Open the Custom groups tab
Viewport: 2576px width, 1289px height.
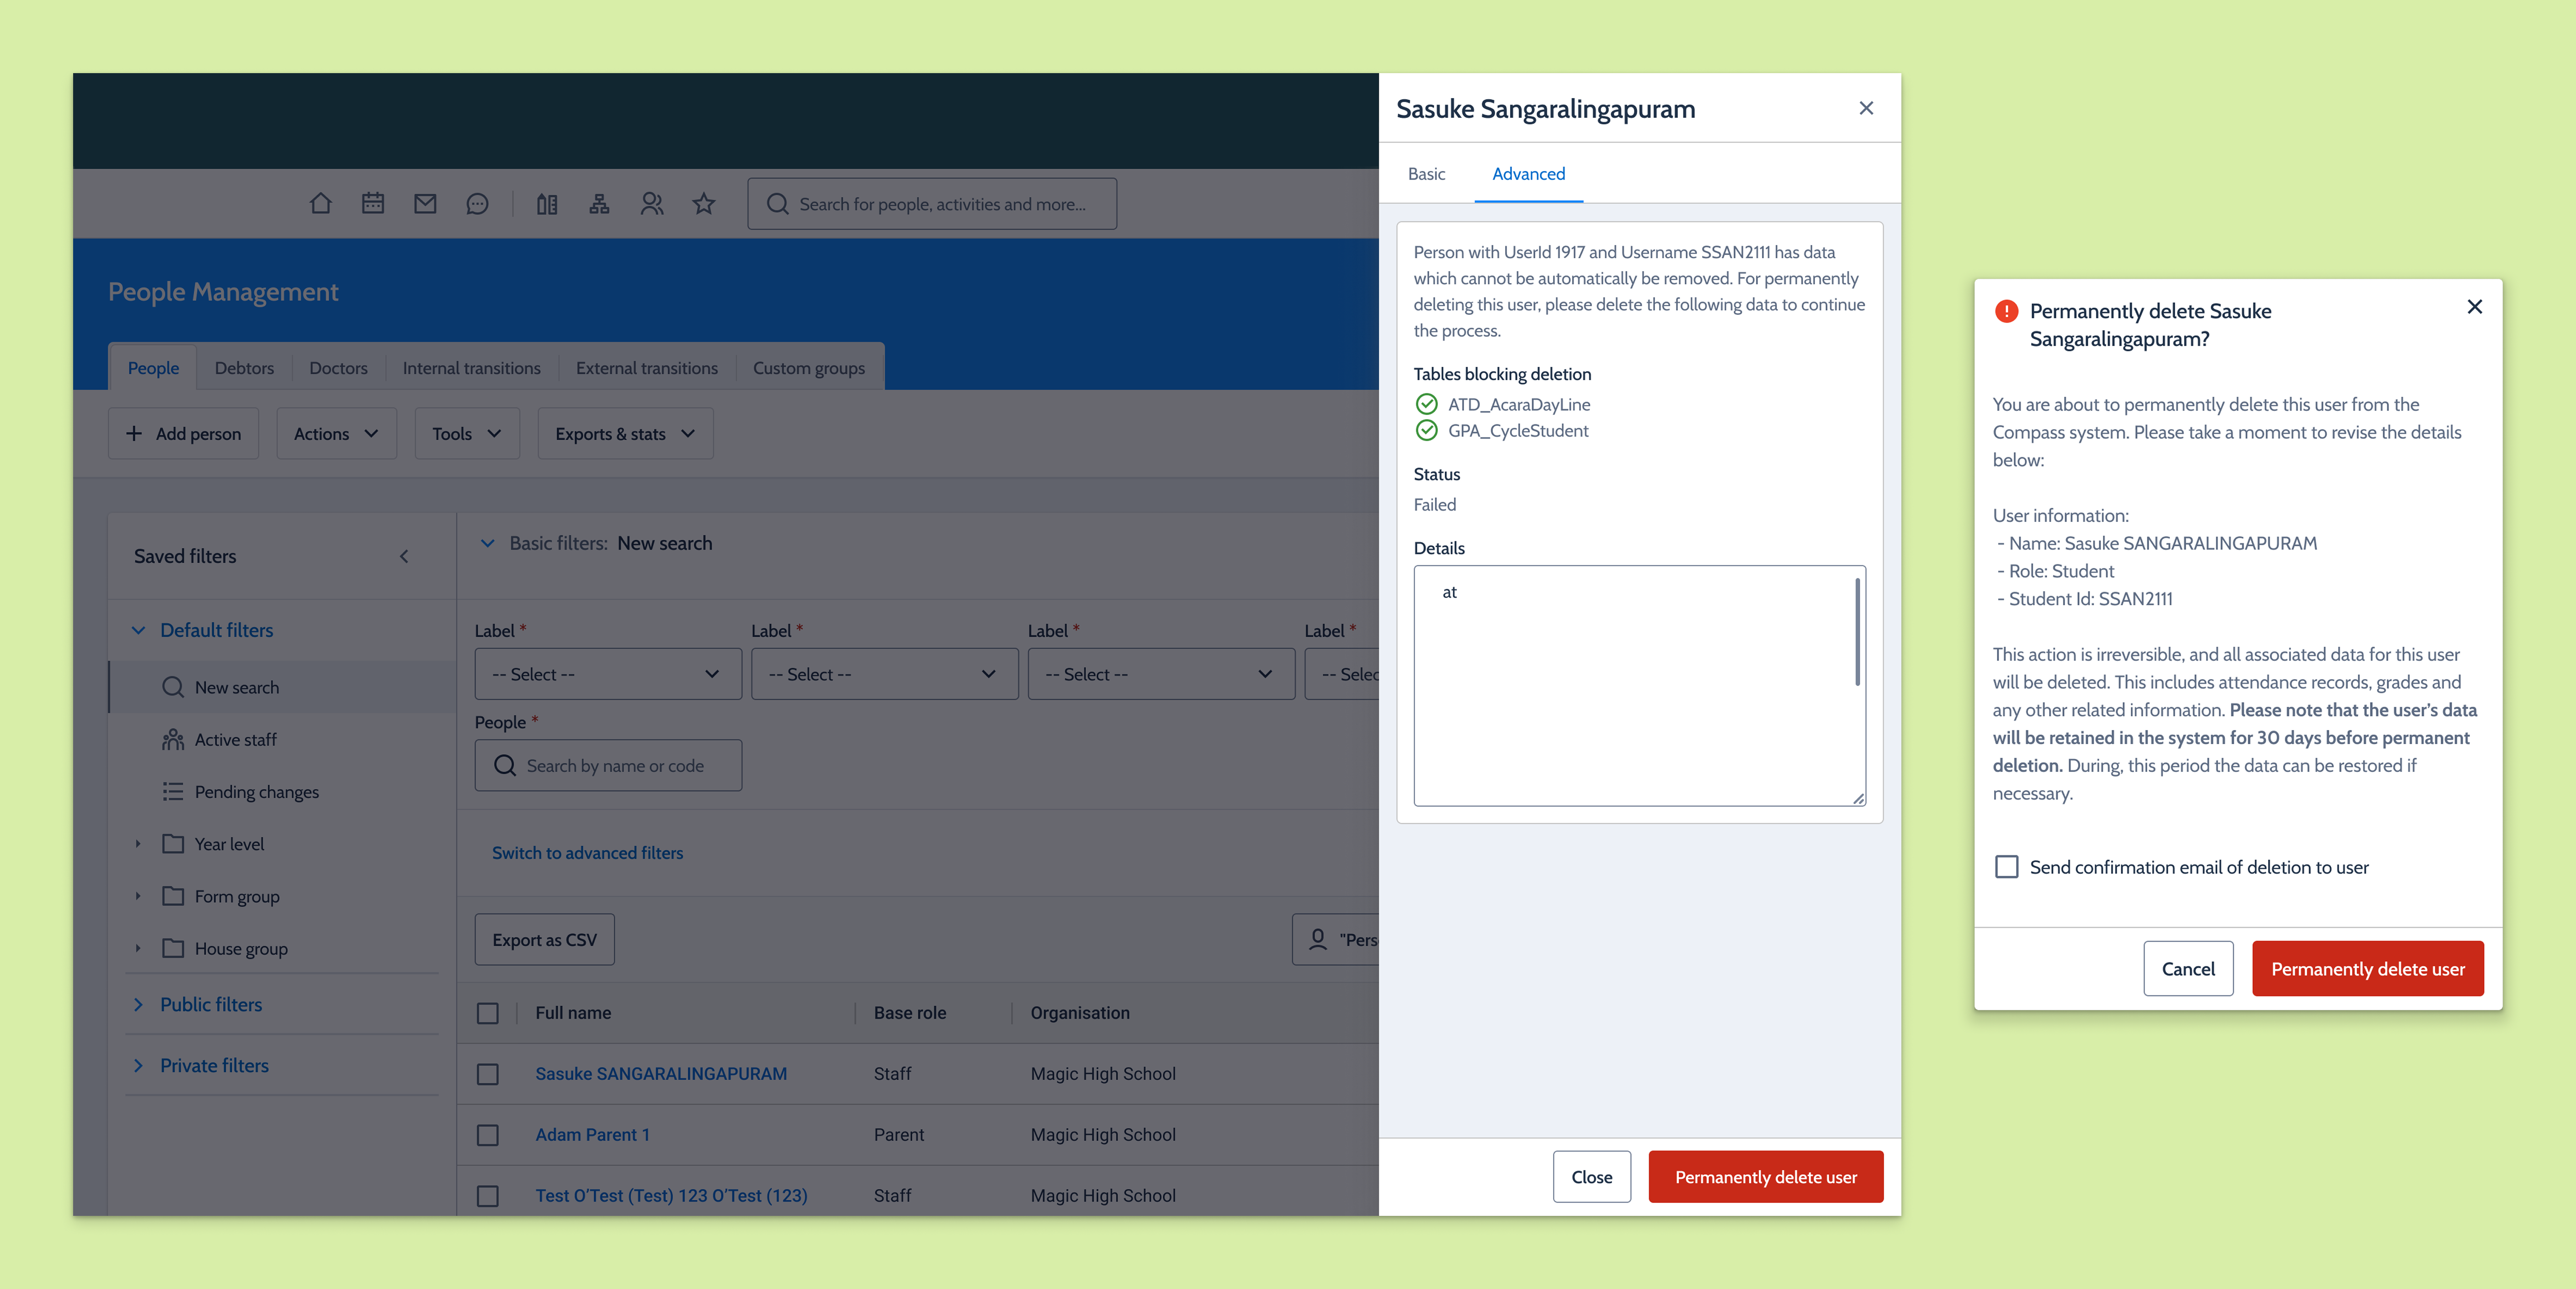click(809, 368)
